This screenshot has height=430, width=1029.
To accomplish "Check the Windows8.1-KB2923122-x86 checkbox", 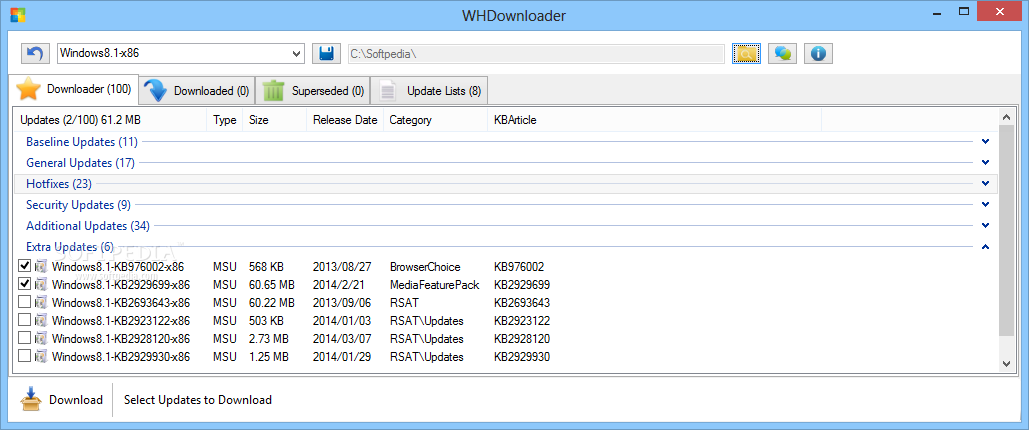I will click(25, 320).
